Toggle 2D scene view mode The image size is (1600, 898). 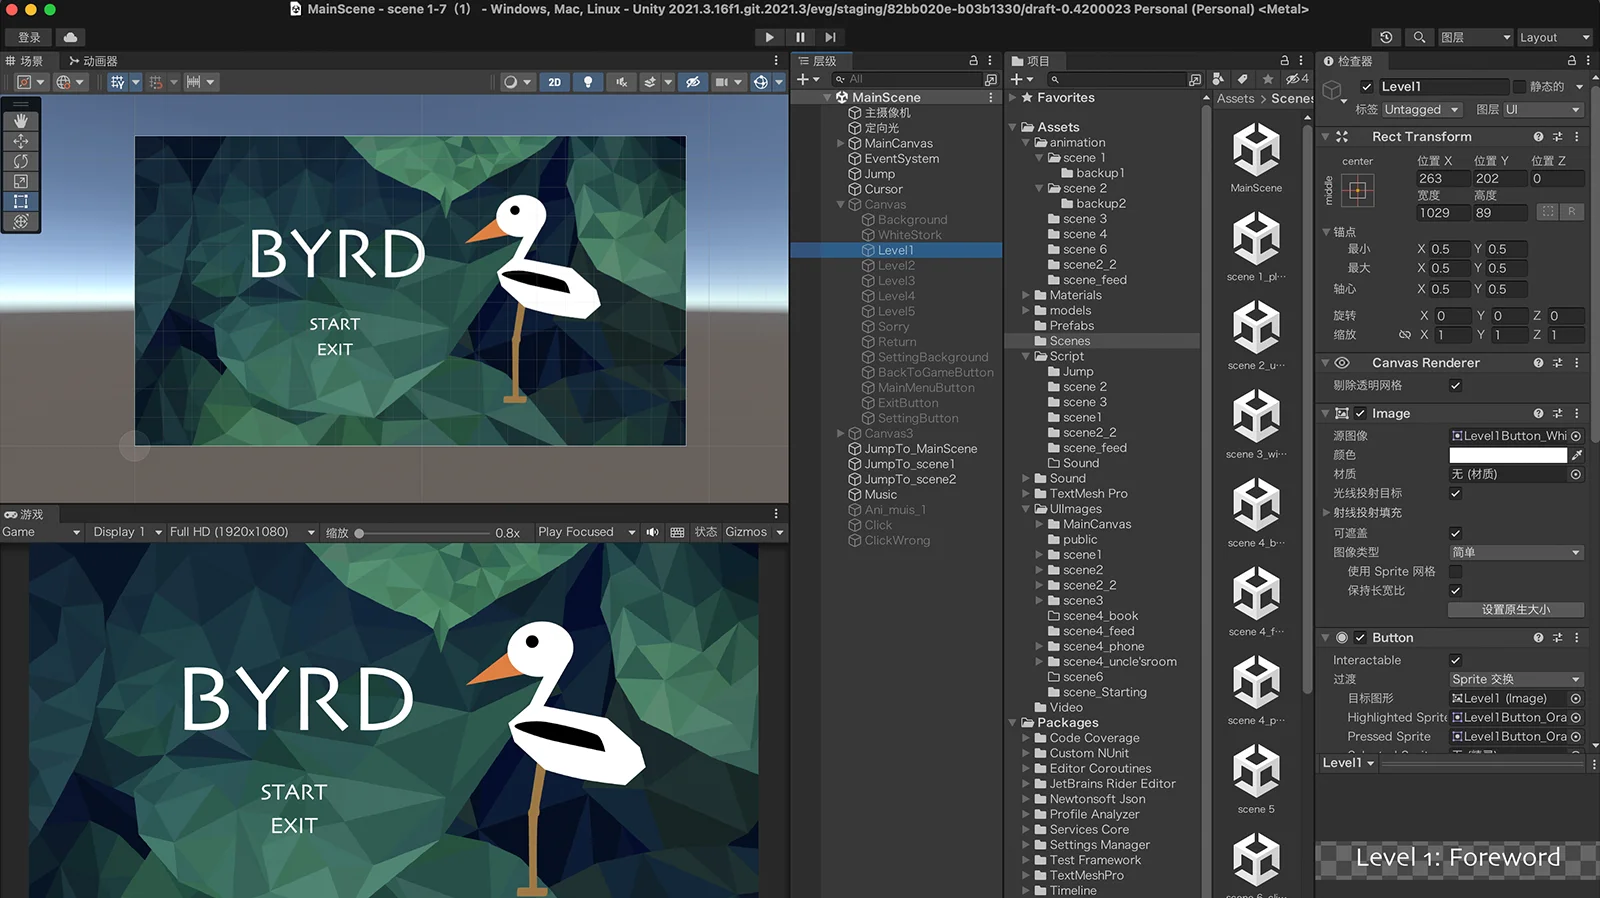pos(554,82)
